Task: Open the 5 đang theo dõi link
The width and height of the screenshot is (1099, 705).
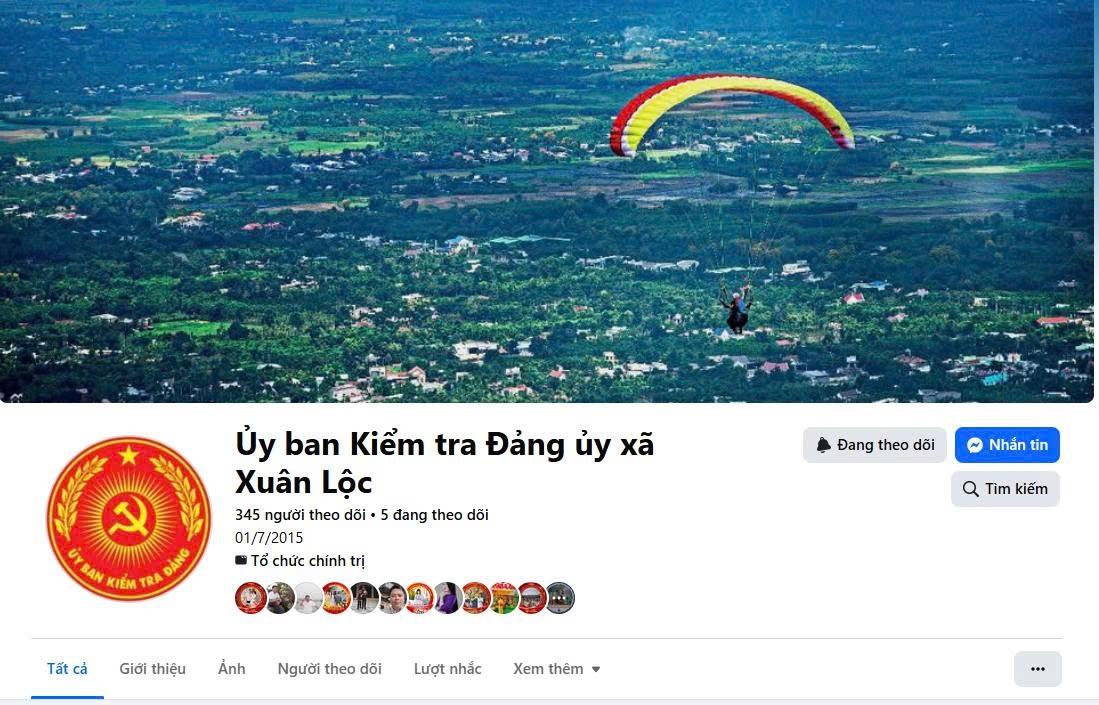Action: (x=435, y=515)
